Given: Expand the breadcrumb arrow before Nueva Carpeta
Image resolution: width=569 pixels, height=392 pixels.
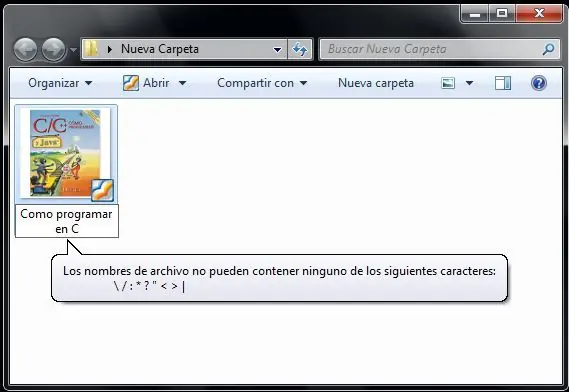Looking at the screenshot, I should [x=110, y=49].
